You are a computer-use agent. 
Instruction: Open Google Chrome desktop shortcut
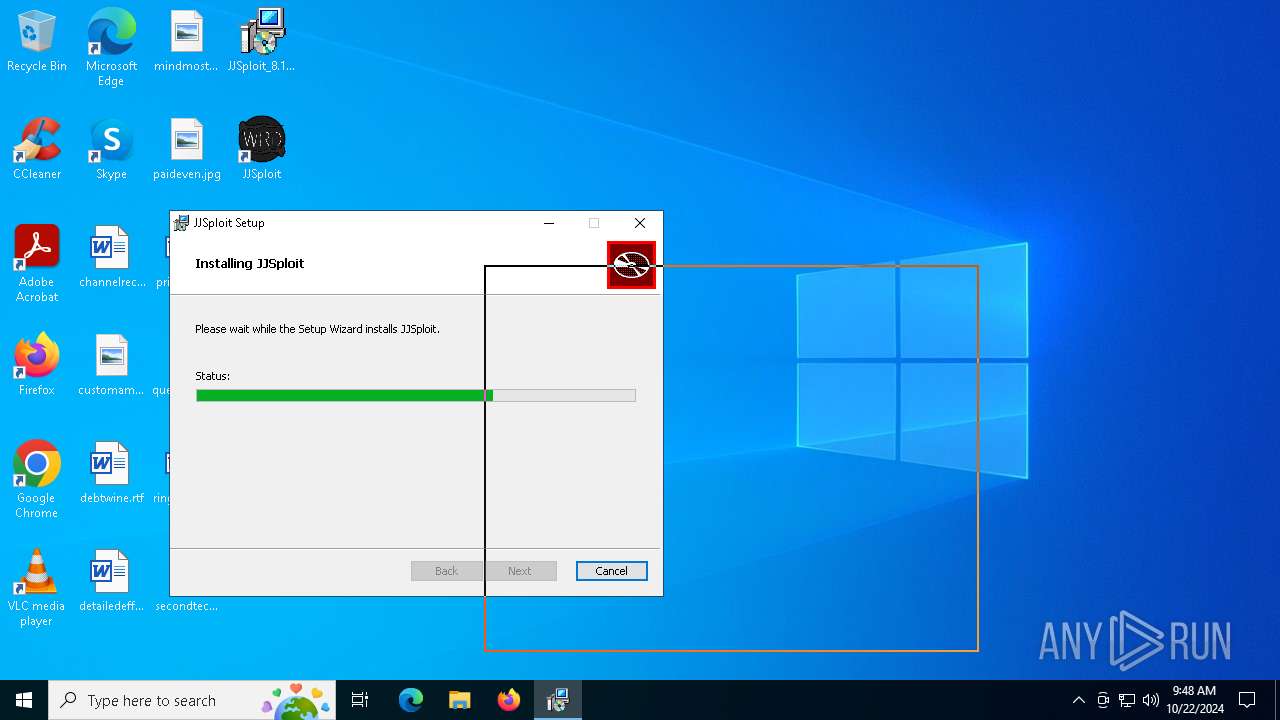[x=37, y=480]
